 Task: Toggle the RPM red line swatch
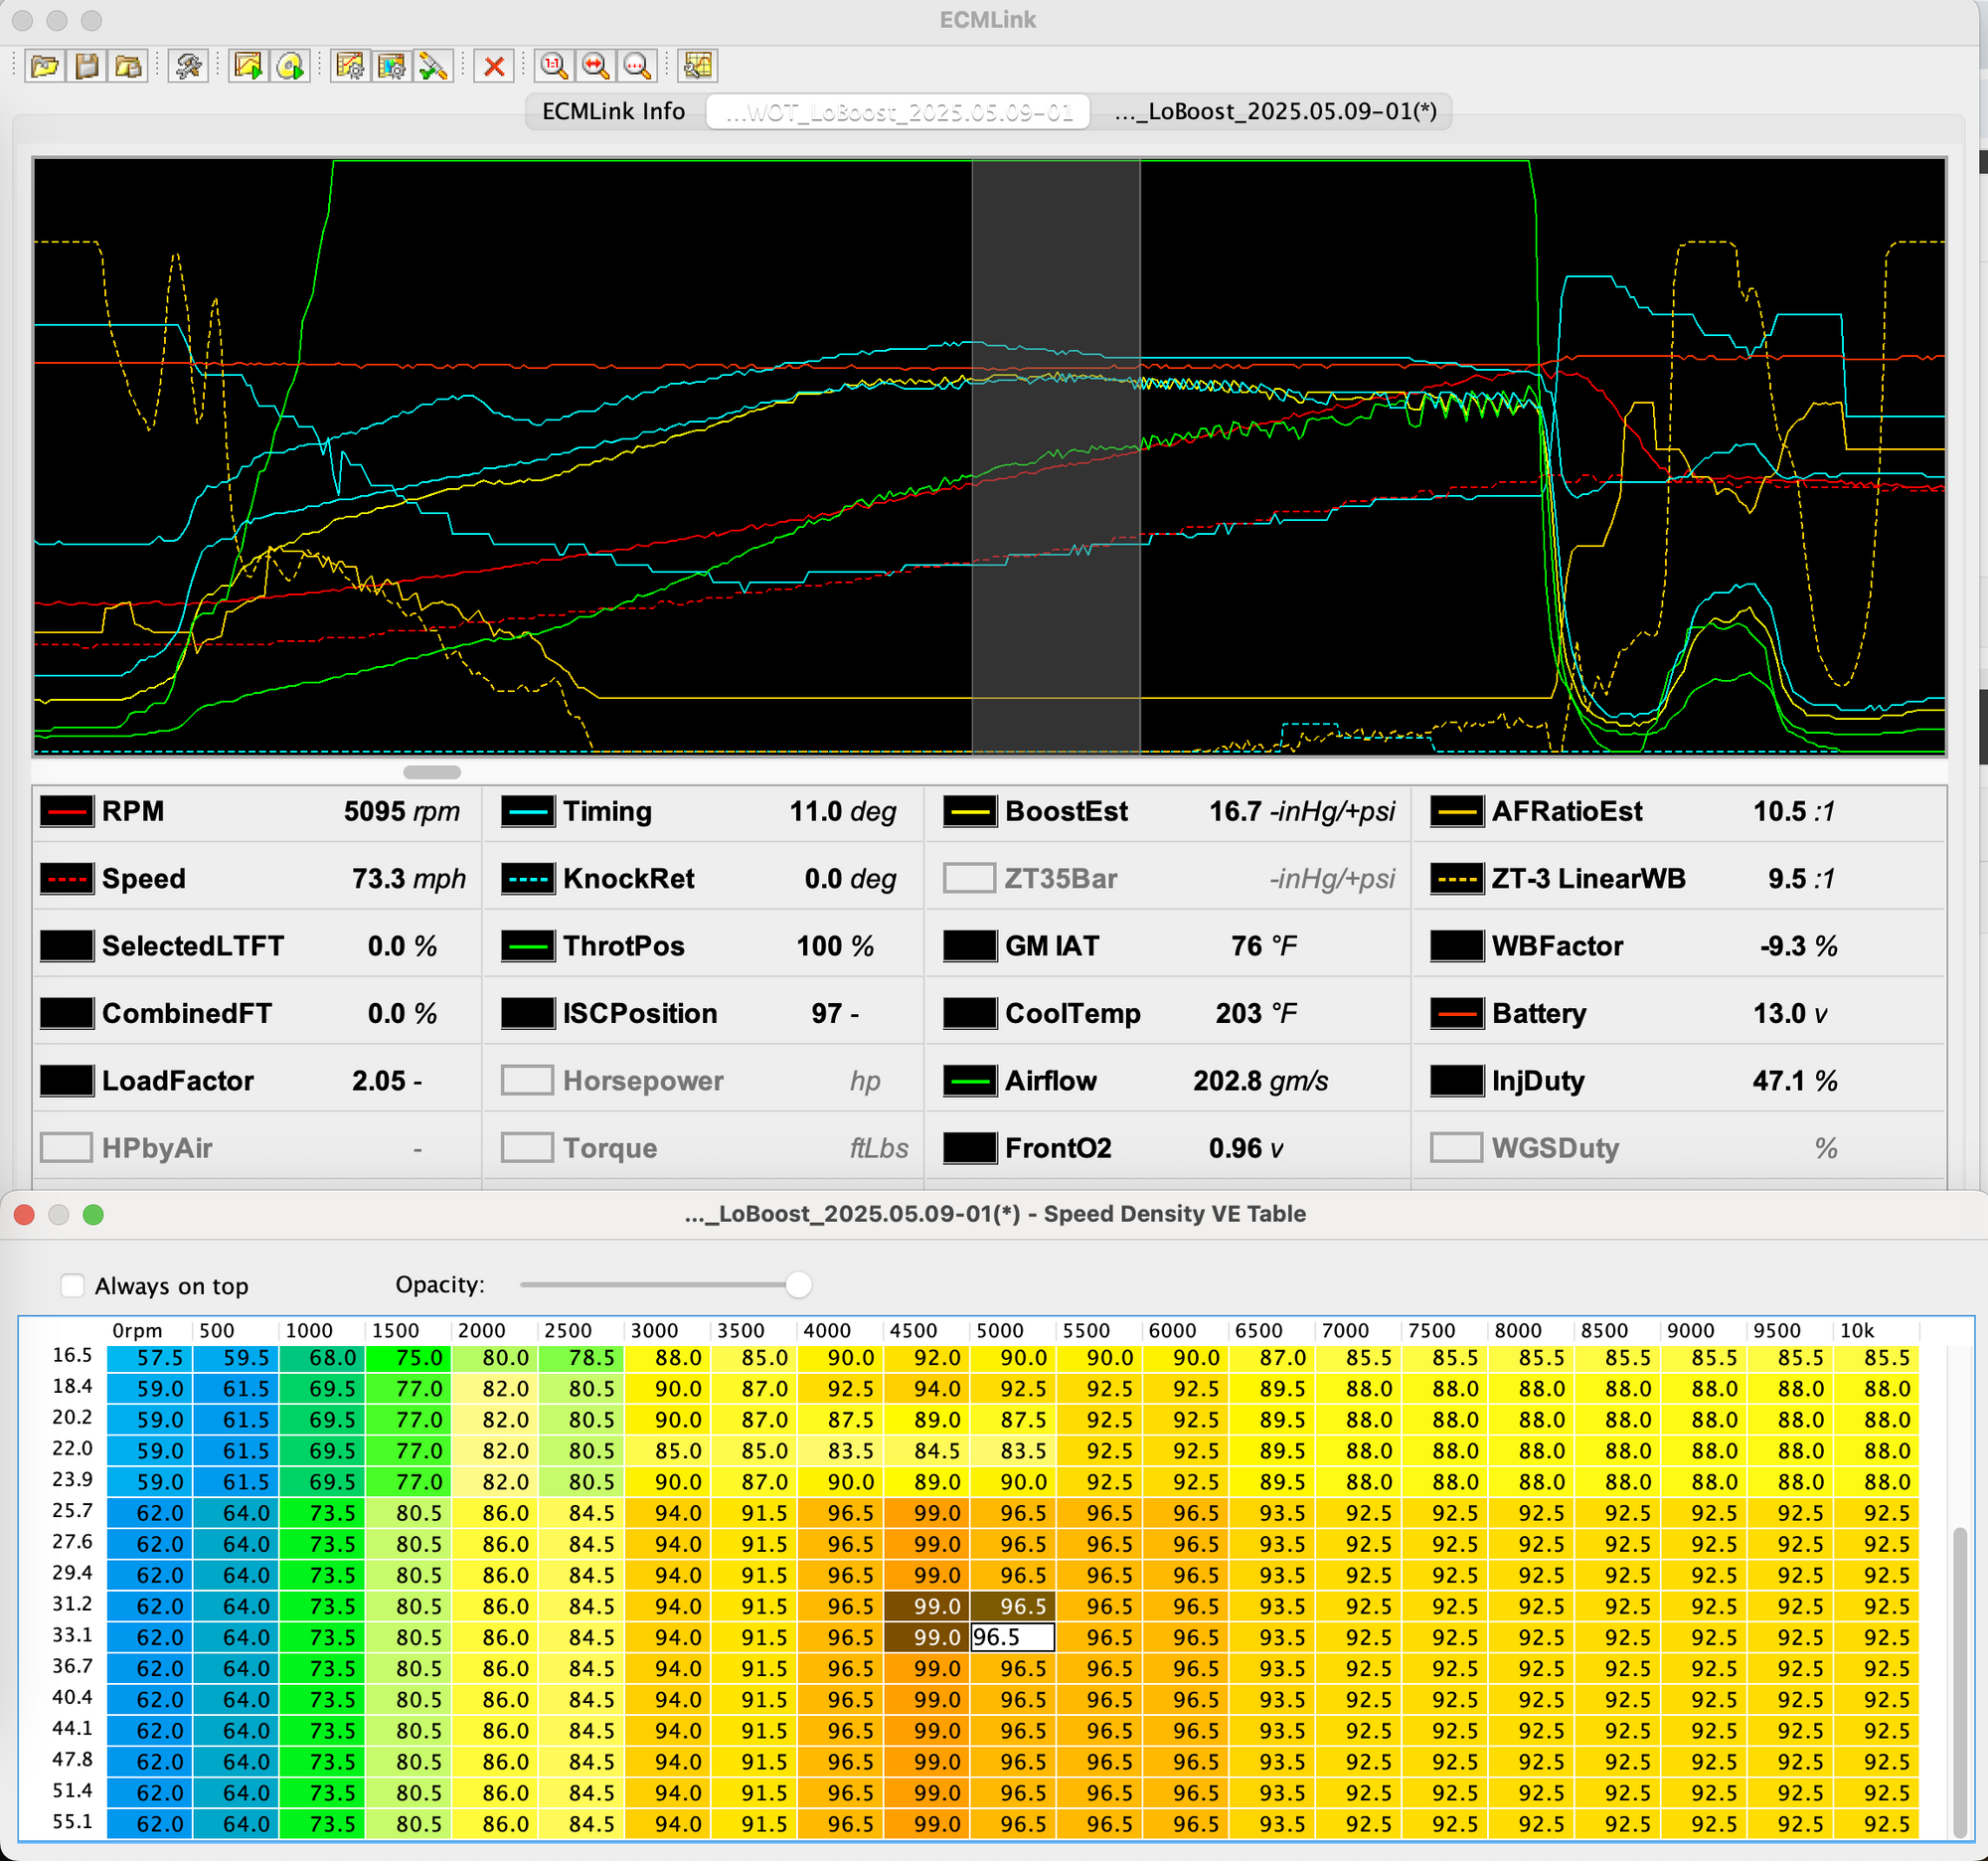[x=66, y=811]
